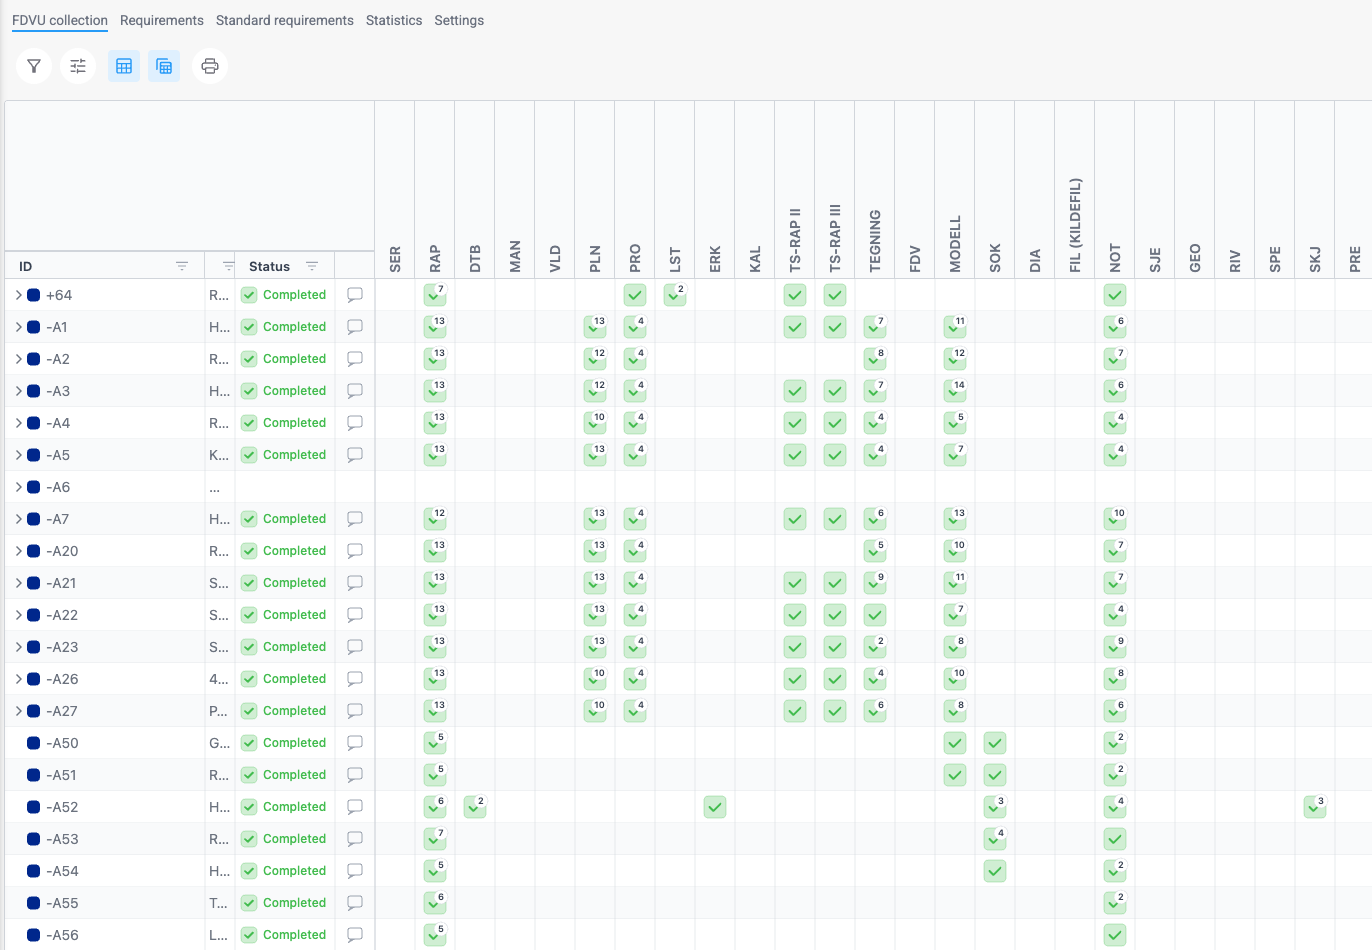Click the print icon

click(x=210, y=66)
